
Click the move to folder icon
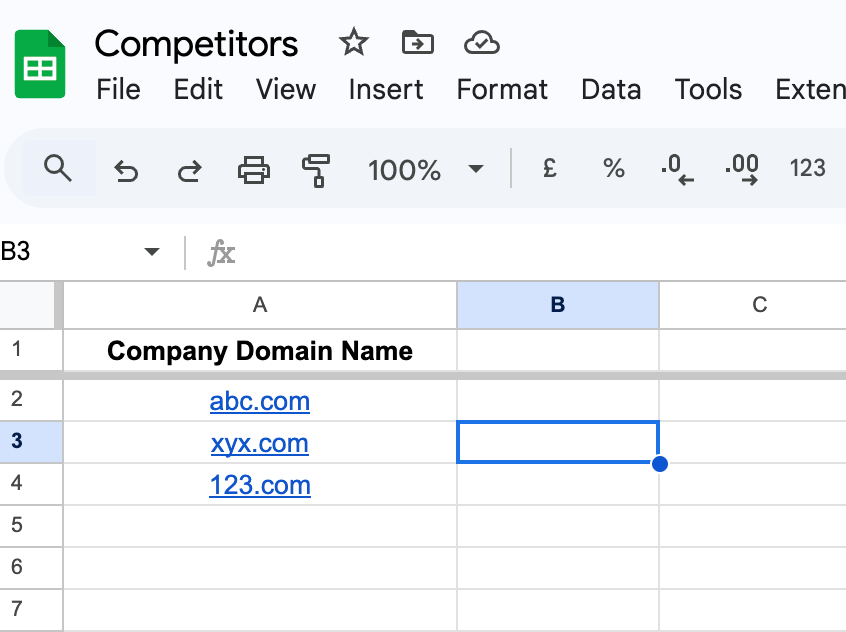click(x=417, y=43)
